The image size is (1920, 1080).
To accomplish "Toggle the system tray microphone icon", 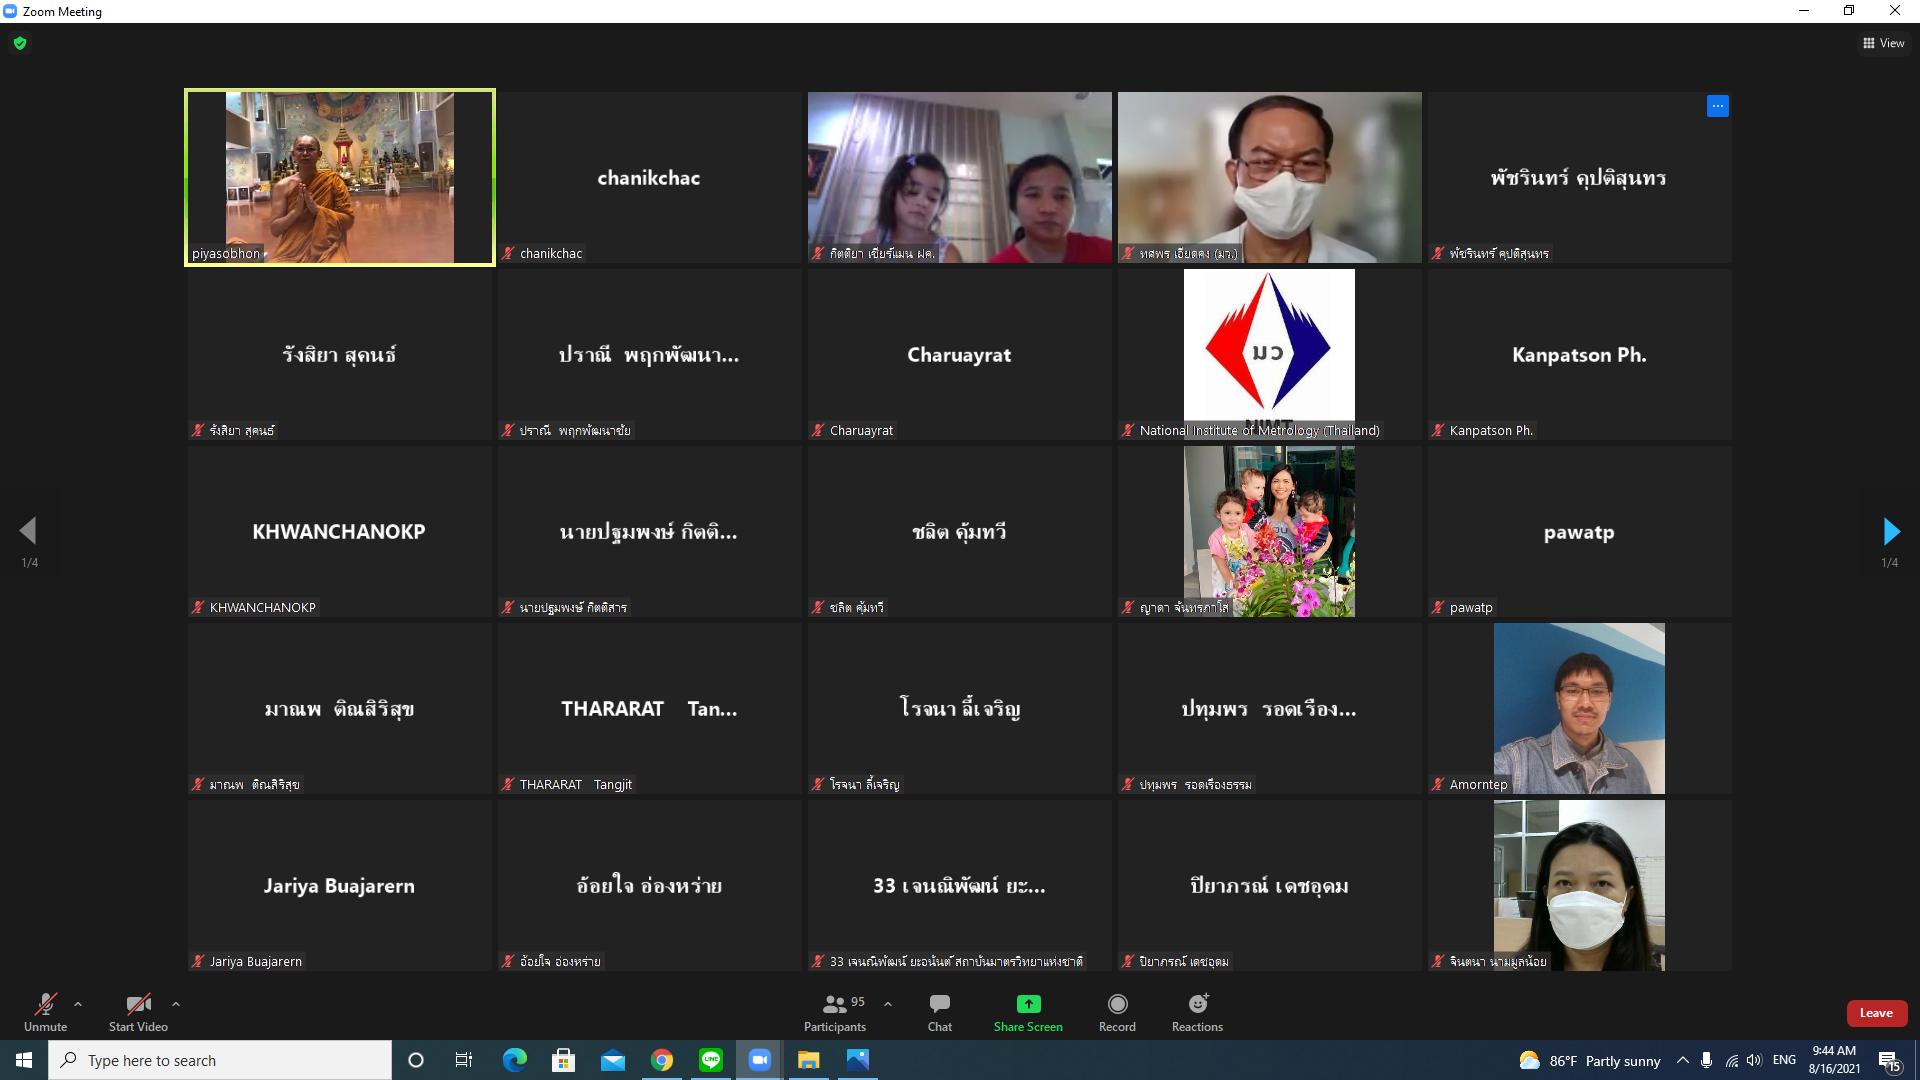I will click(x=1706, y=1060).
